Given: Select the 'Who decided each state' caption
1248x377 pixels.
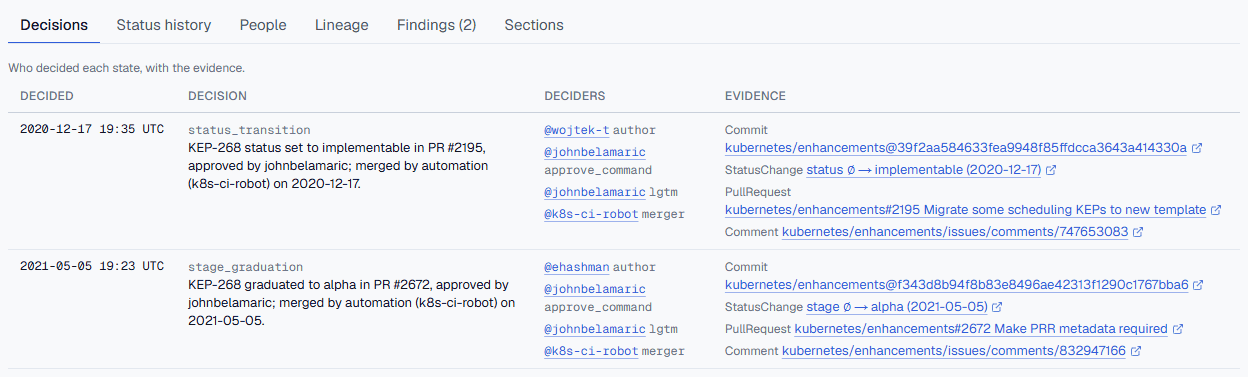Looking at the screenshot, I should [126, 69].
